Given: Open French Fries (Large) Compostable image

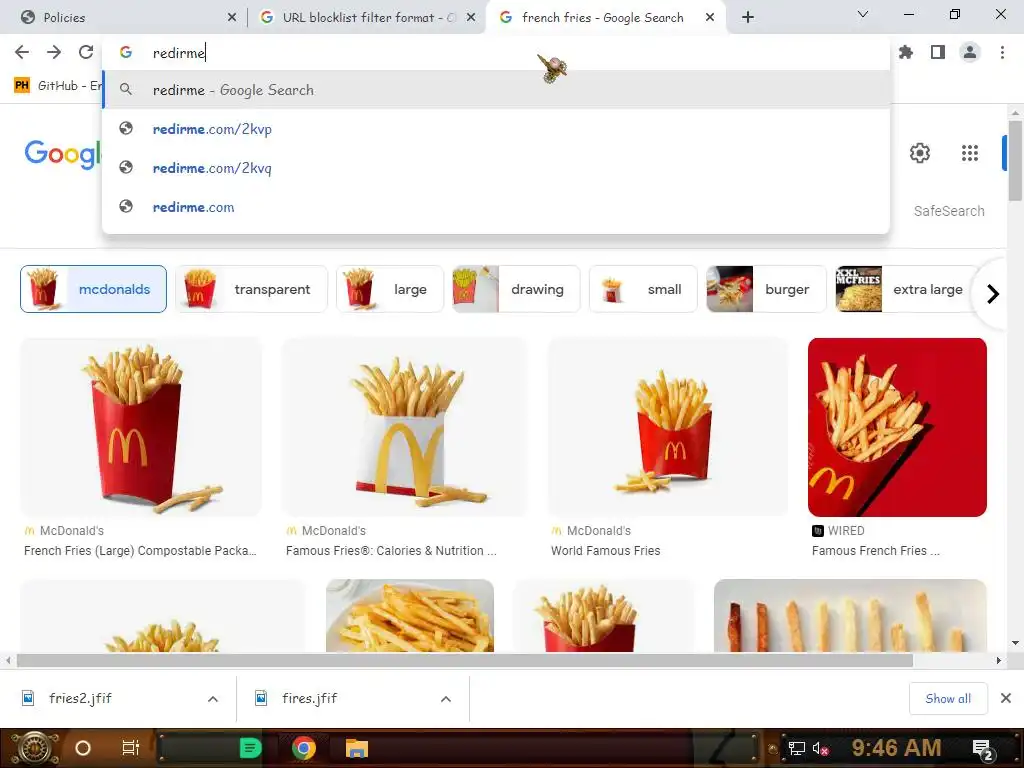Looking at the screenshot, I should pyautogui.click(x=141, y=427).
